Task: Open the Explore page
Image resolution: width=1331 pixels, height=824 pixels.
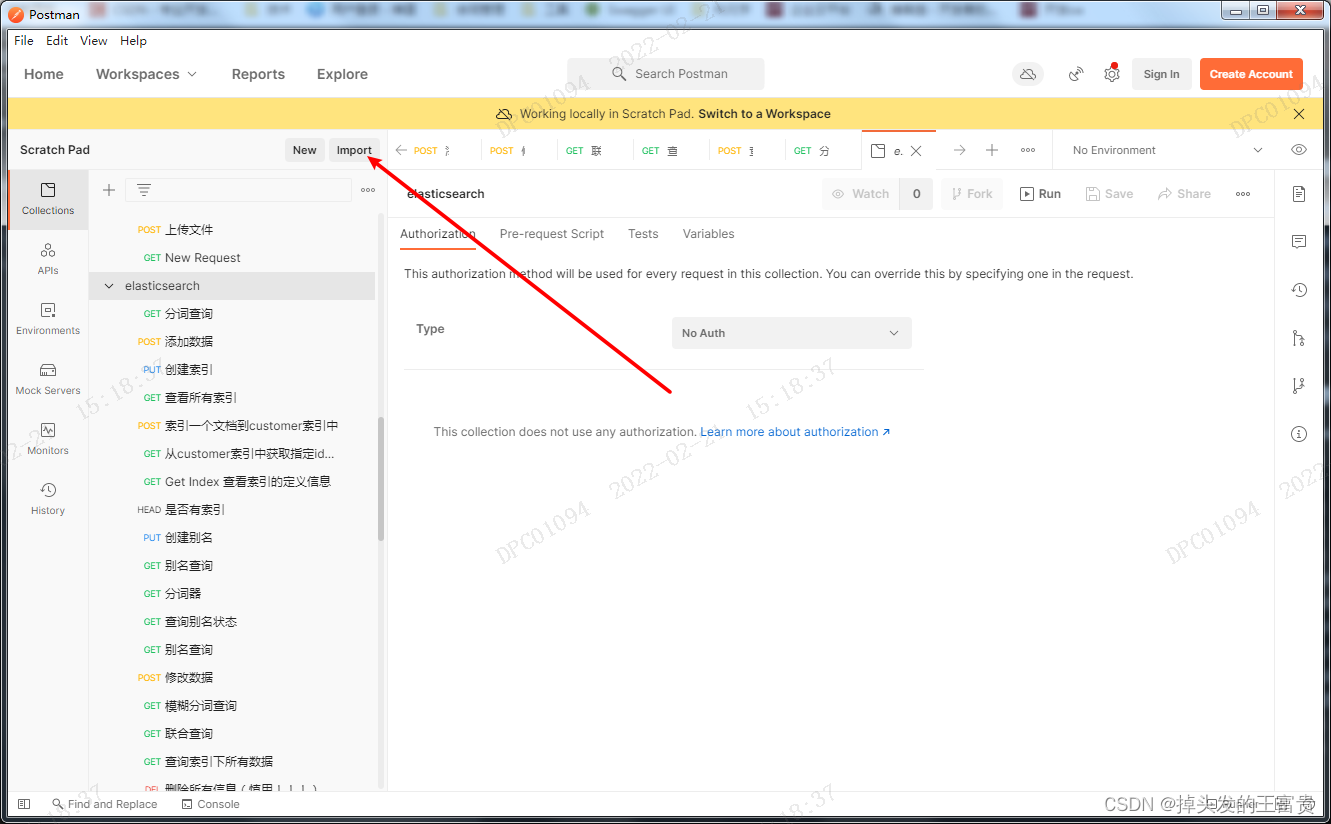Action: point(342,74)
